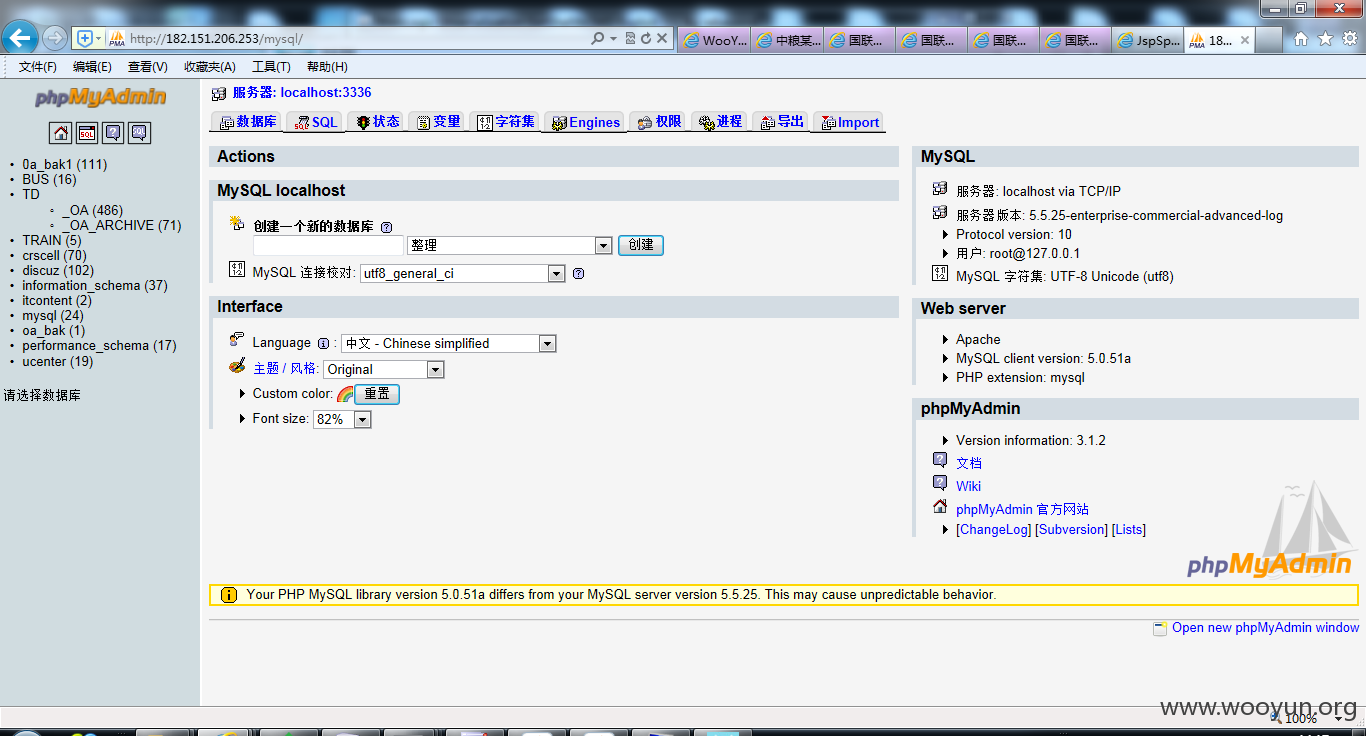This screenshot has height=736, width=1366.
Task: Open the utf8_general_ci connection collation dropdown
Action: [463, 273]
